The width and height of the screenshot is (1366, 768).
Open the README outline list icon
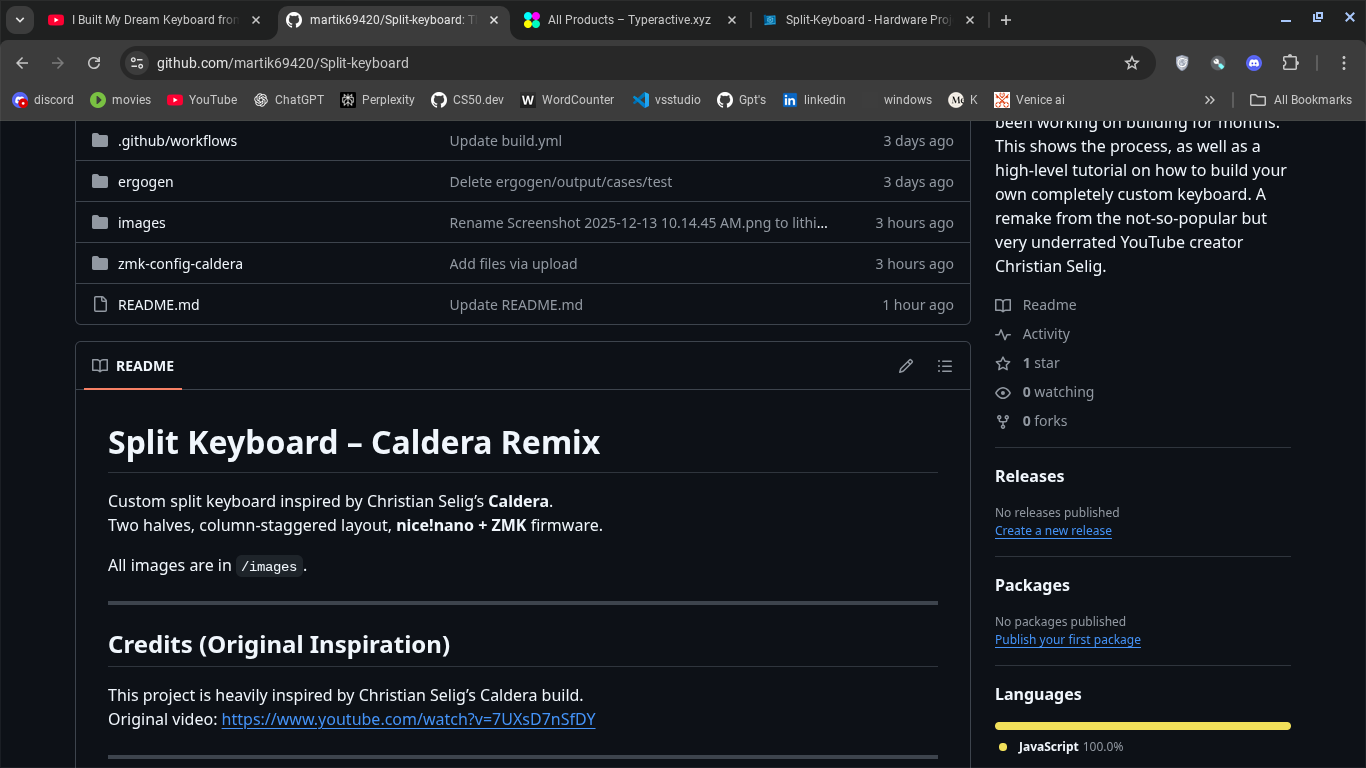pyautogui.click(x=945, y=366)
